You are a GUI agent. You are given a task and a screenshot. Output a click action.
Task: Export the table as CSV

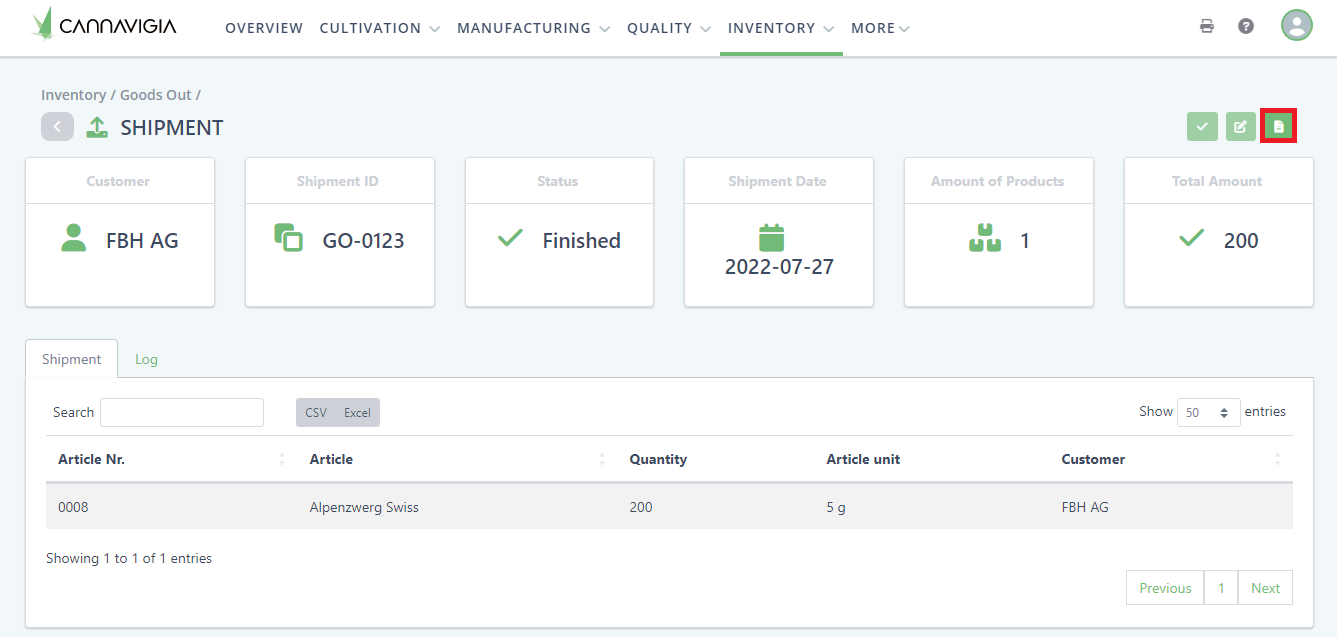tap(316, 413)
